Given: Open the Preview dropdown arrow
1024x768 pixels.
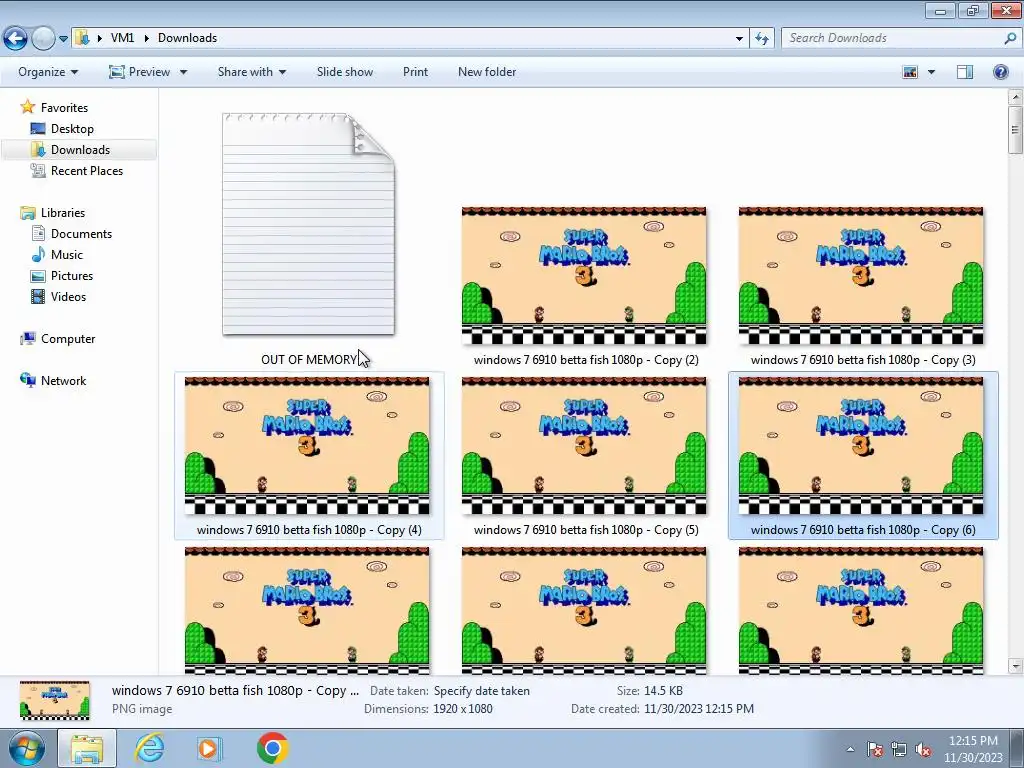Looking at the screenshot, I should 184,72.
